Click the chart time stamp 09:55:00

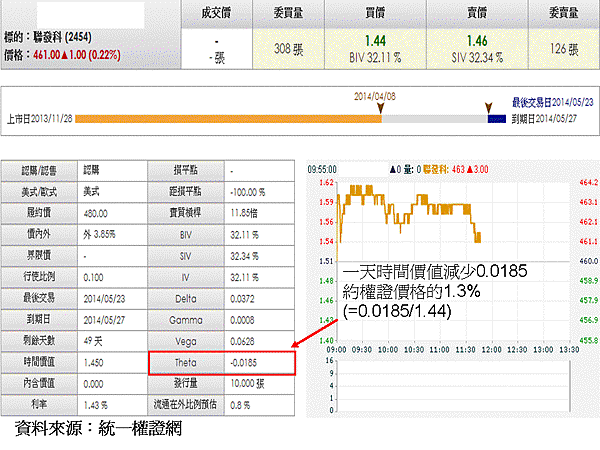coord(322,170)
